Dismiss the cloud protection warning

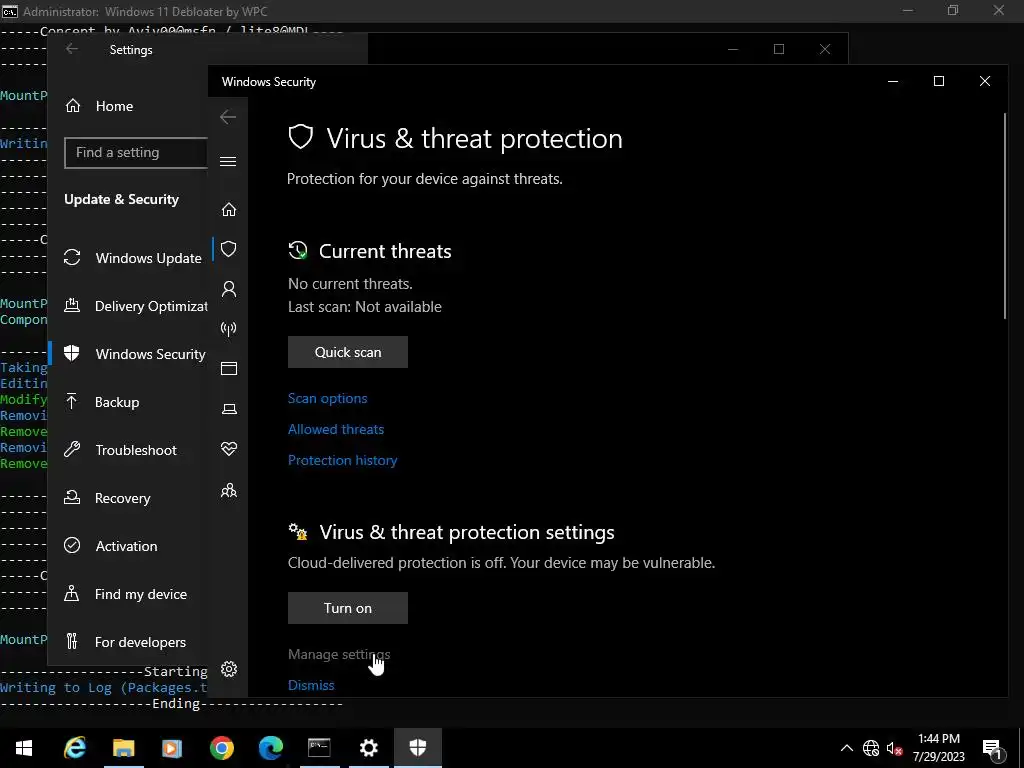pyautogui.click(x=311, y=685)
